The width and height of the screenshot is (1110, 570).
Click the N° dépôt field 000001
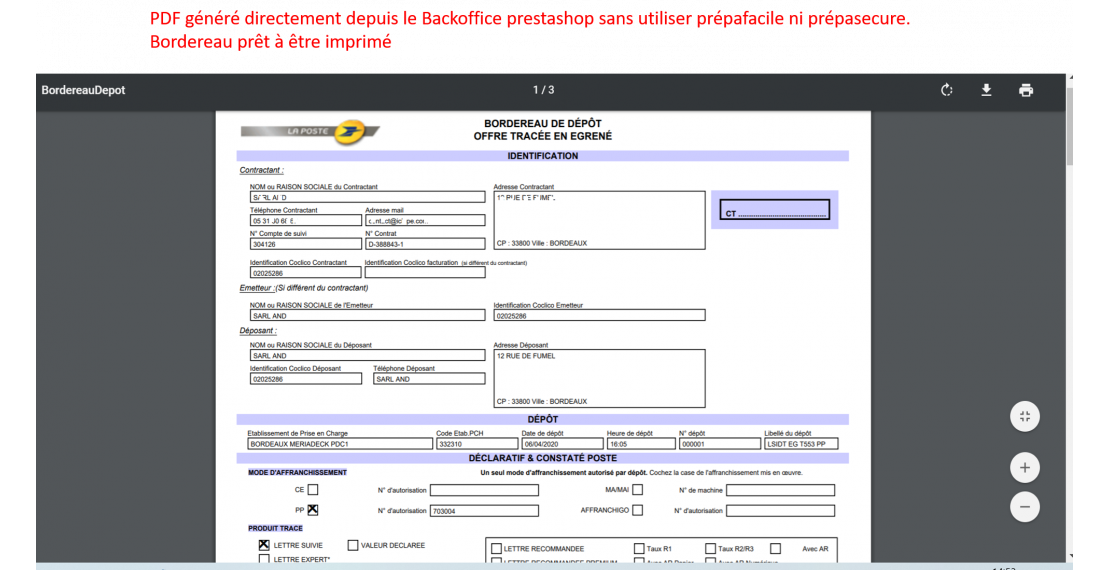pyautogui.click(x=720, y=444)
